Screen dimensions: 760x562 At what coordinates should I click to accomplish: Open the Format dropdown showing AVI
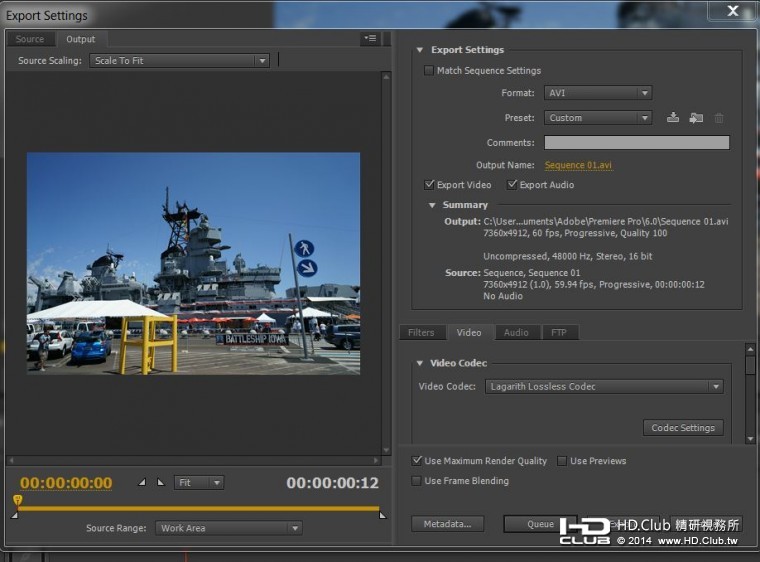598,93
